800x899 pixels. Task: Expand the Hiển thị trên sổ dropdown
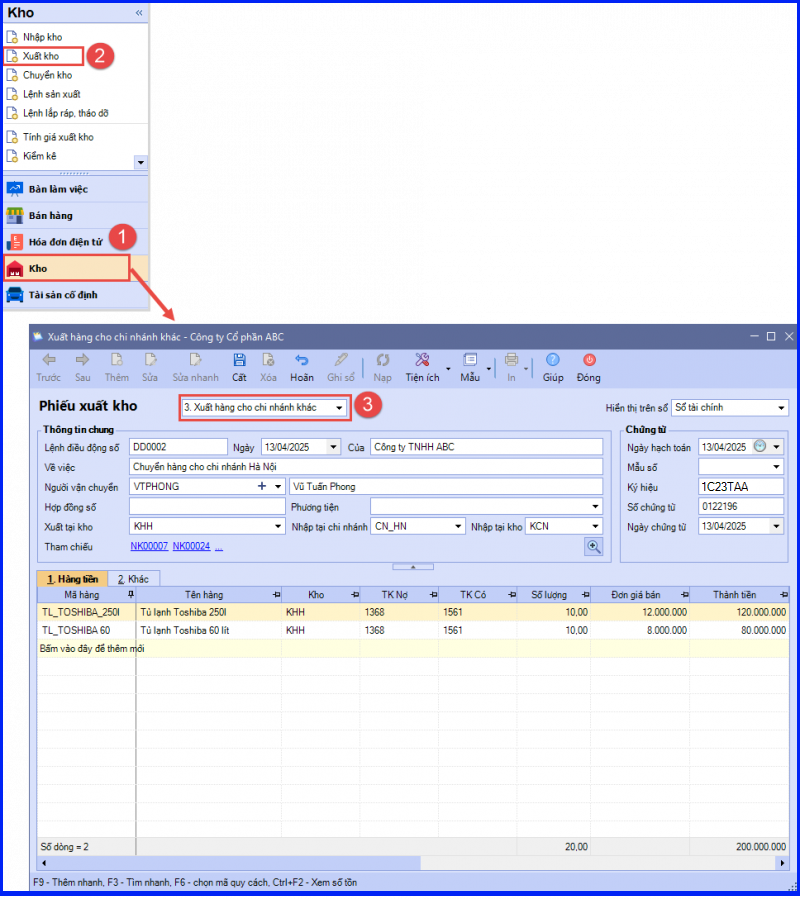pyautogui.click(x=781, y=408)
